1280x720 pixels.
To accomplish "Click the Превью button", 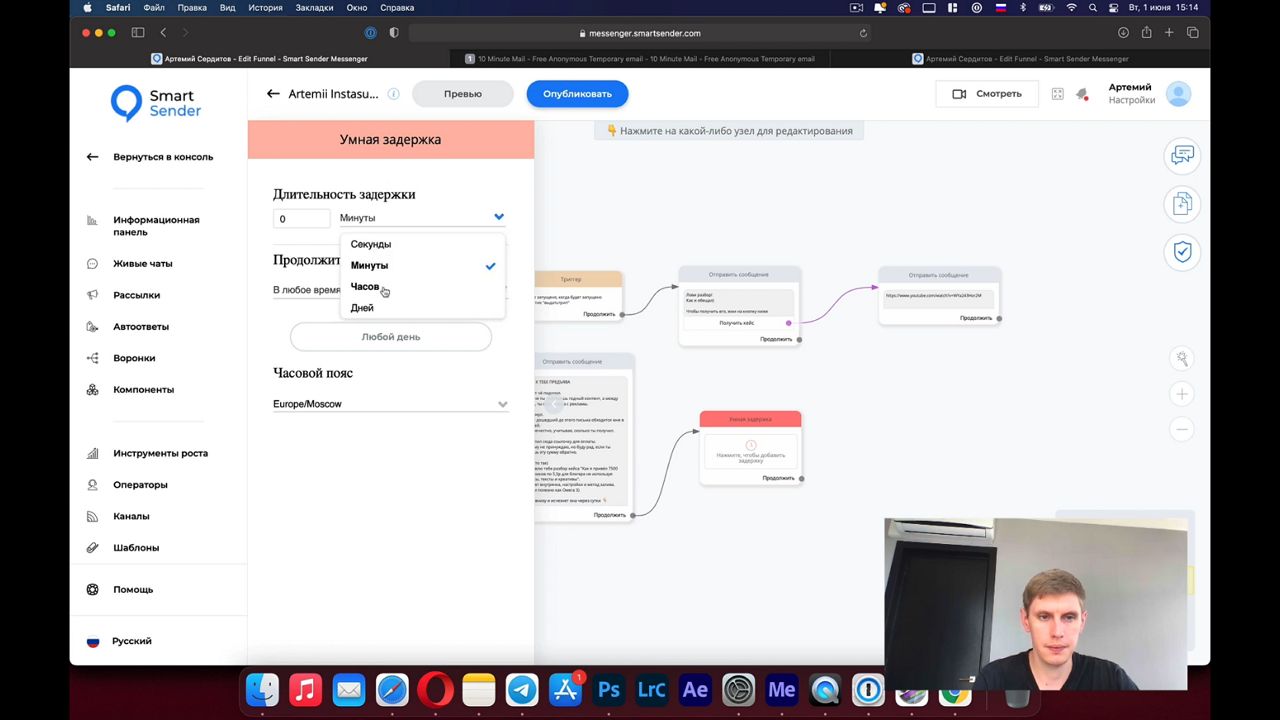I will 462,94.
